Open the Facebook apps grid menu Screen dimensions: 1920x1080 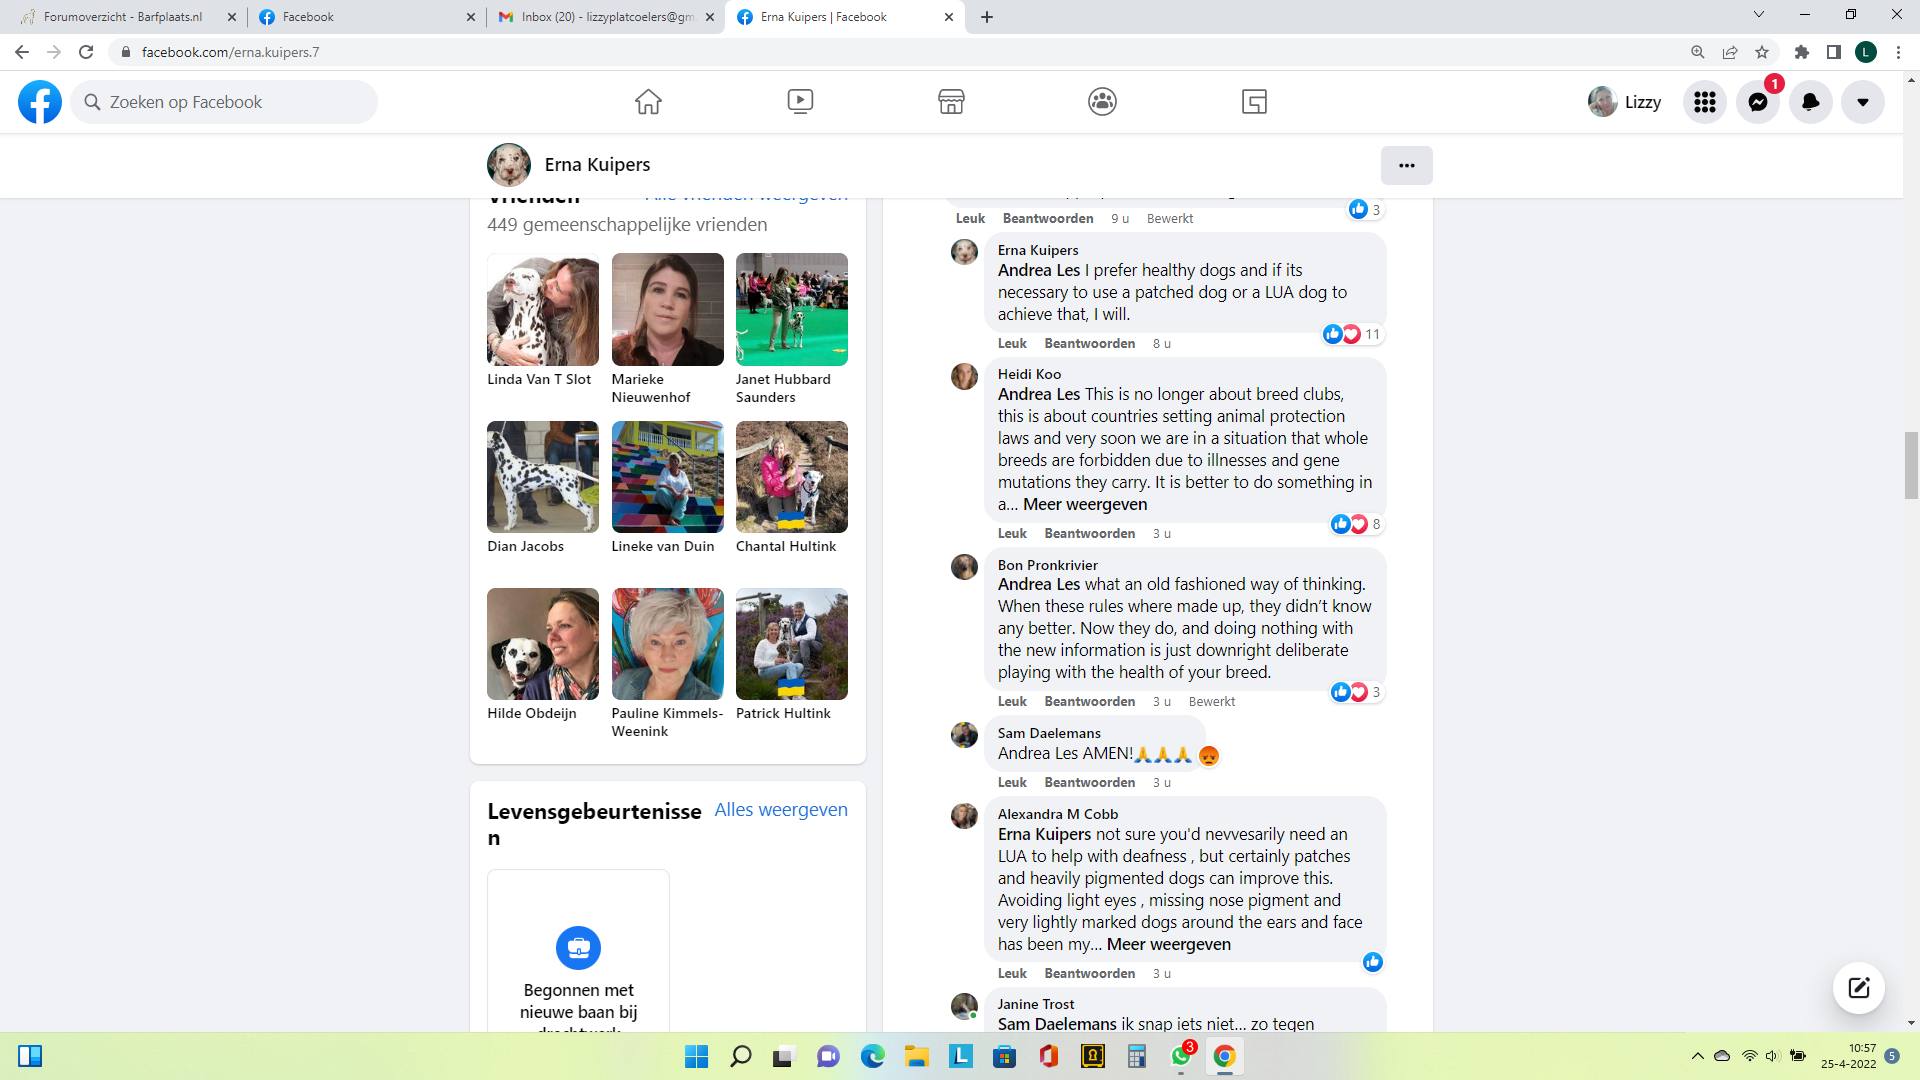click(x=1705, y=102)
